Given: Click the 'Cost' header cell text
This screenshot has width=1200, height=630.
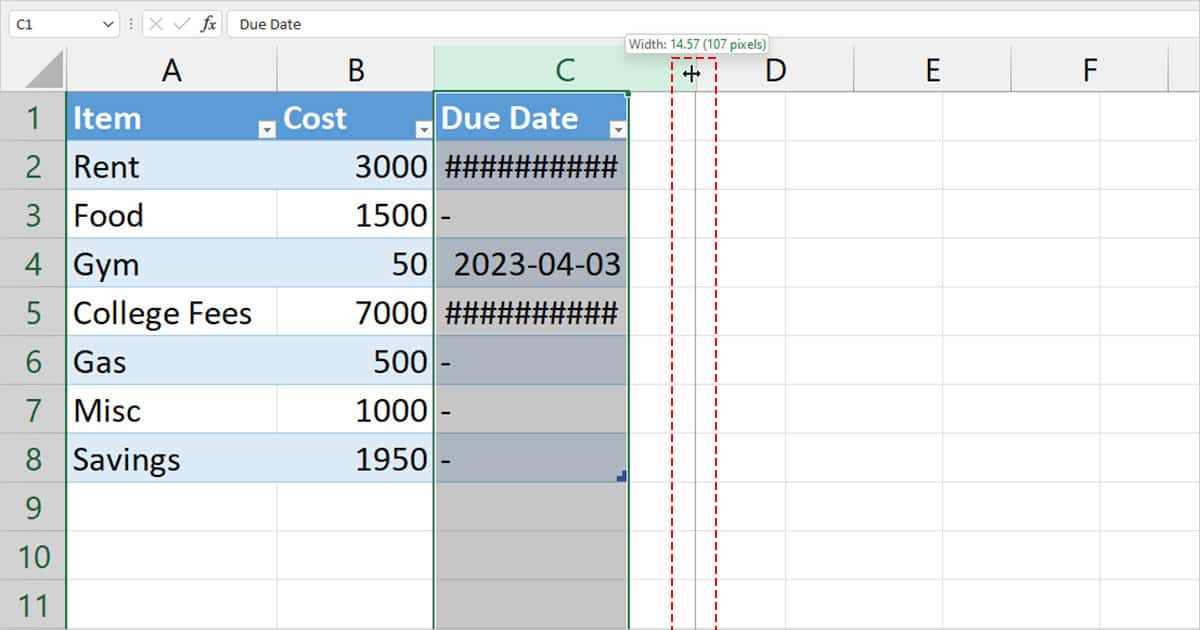Looking at the screenshot, I should 316,118.
